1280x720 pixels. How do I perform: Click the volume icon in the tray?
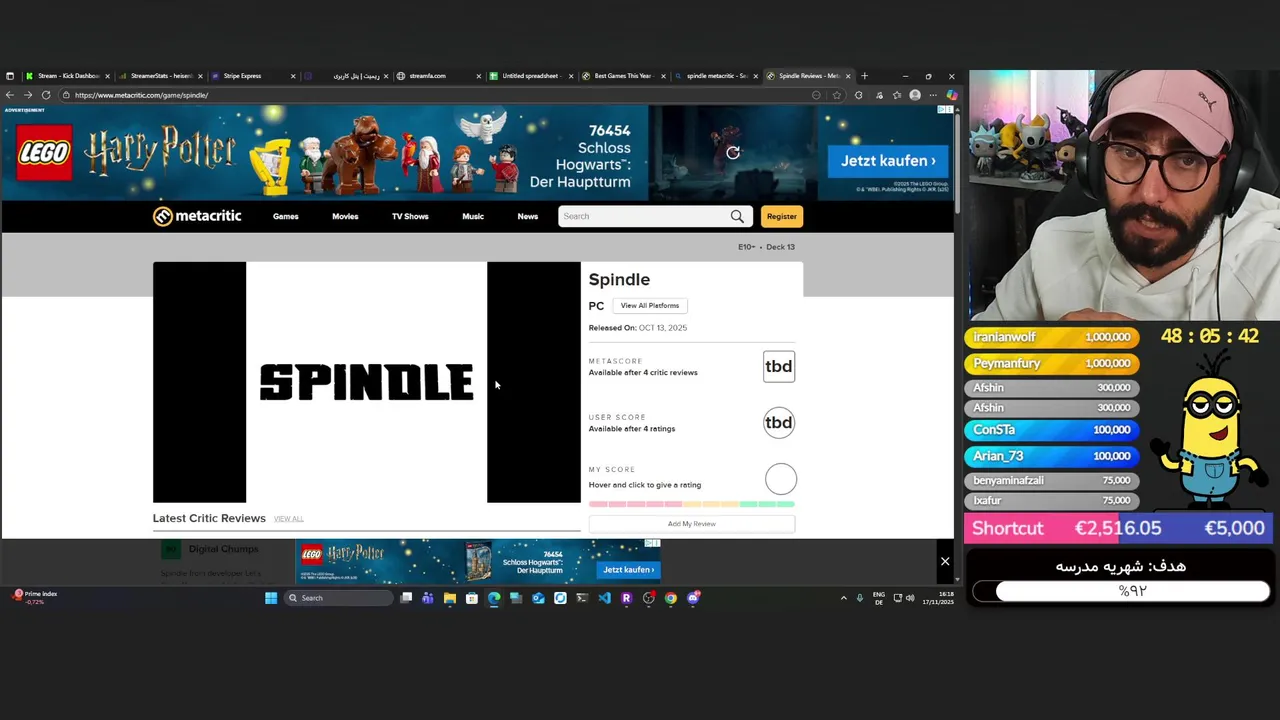[x=910, y=598]
